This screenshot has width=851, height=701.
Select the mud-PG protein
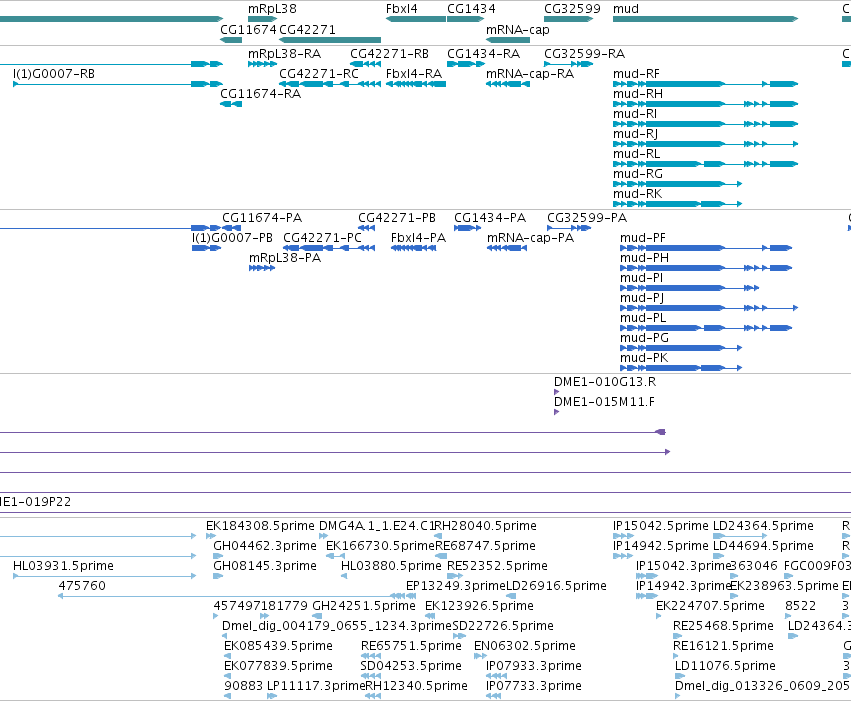click(x=681, y=348)
